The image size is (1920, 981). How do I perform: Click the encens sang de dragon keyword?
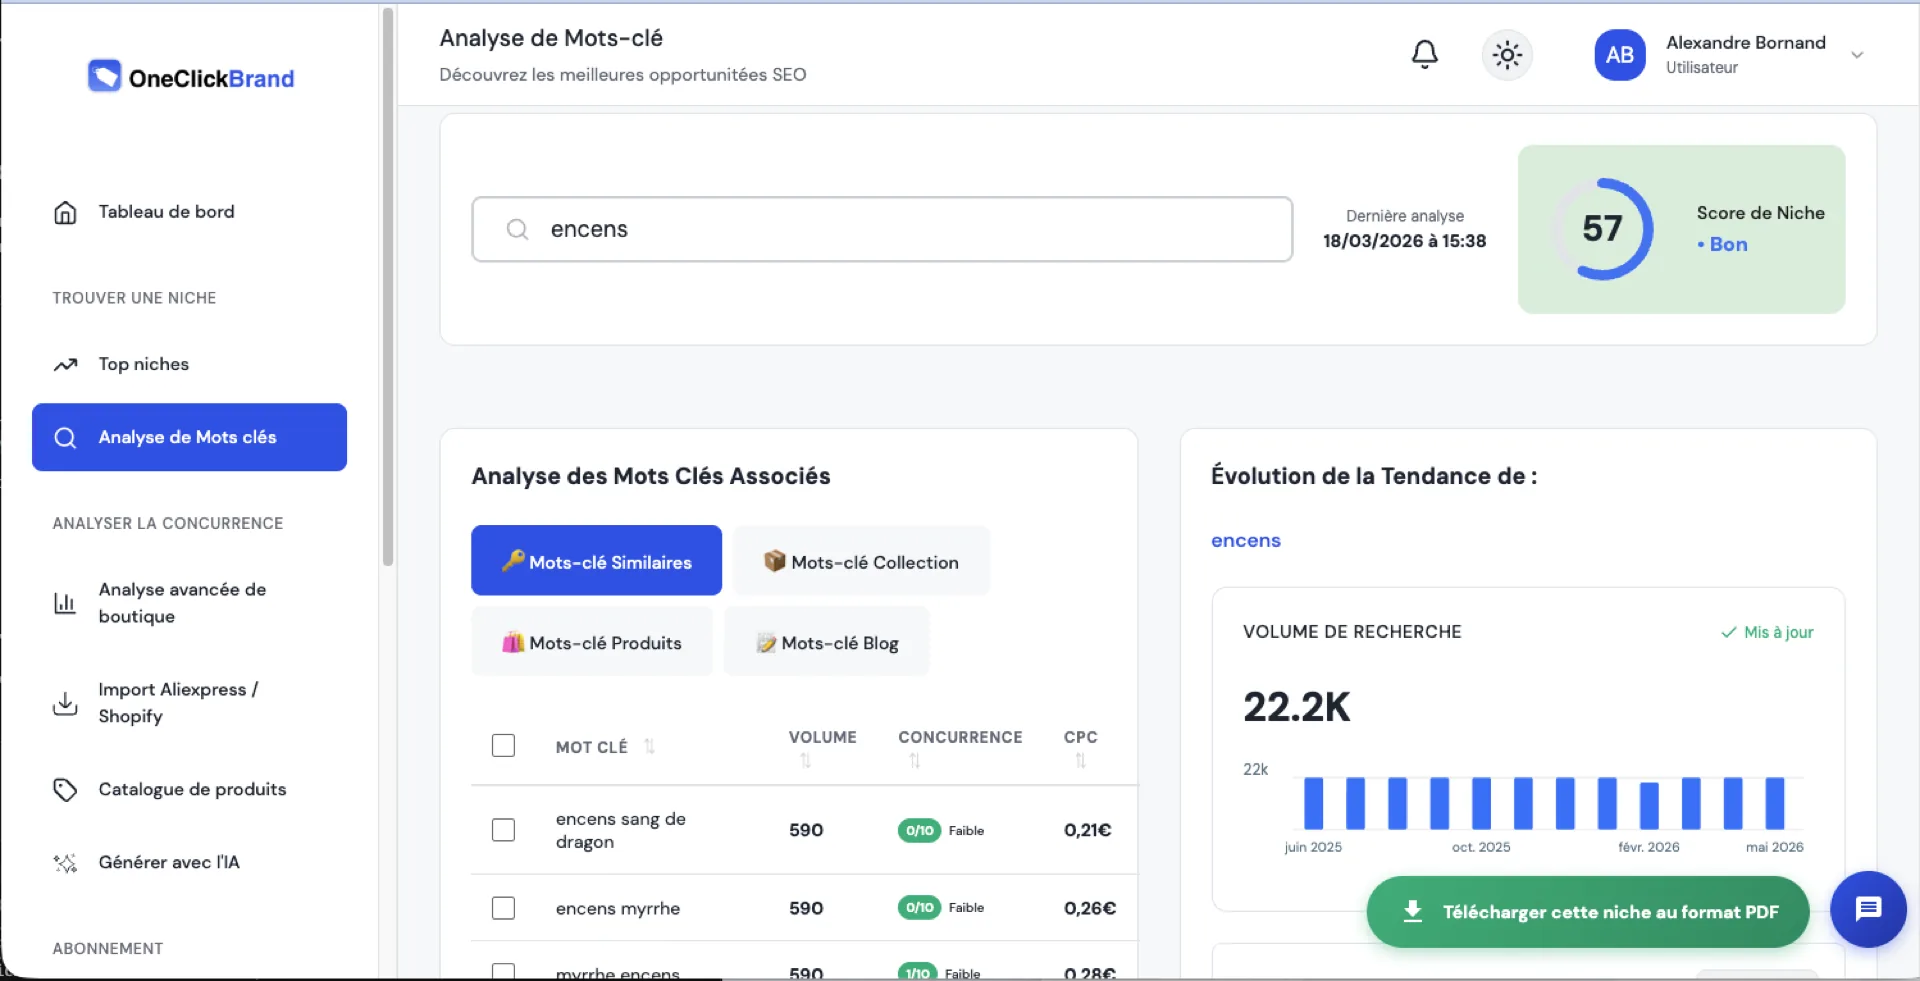620,830
